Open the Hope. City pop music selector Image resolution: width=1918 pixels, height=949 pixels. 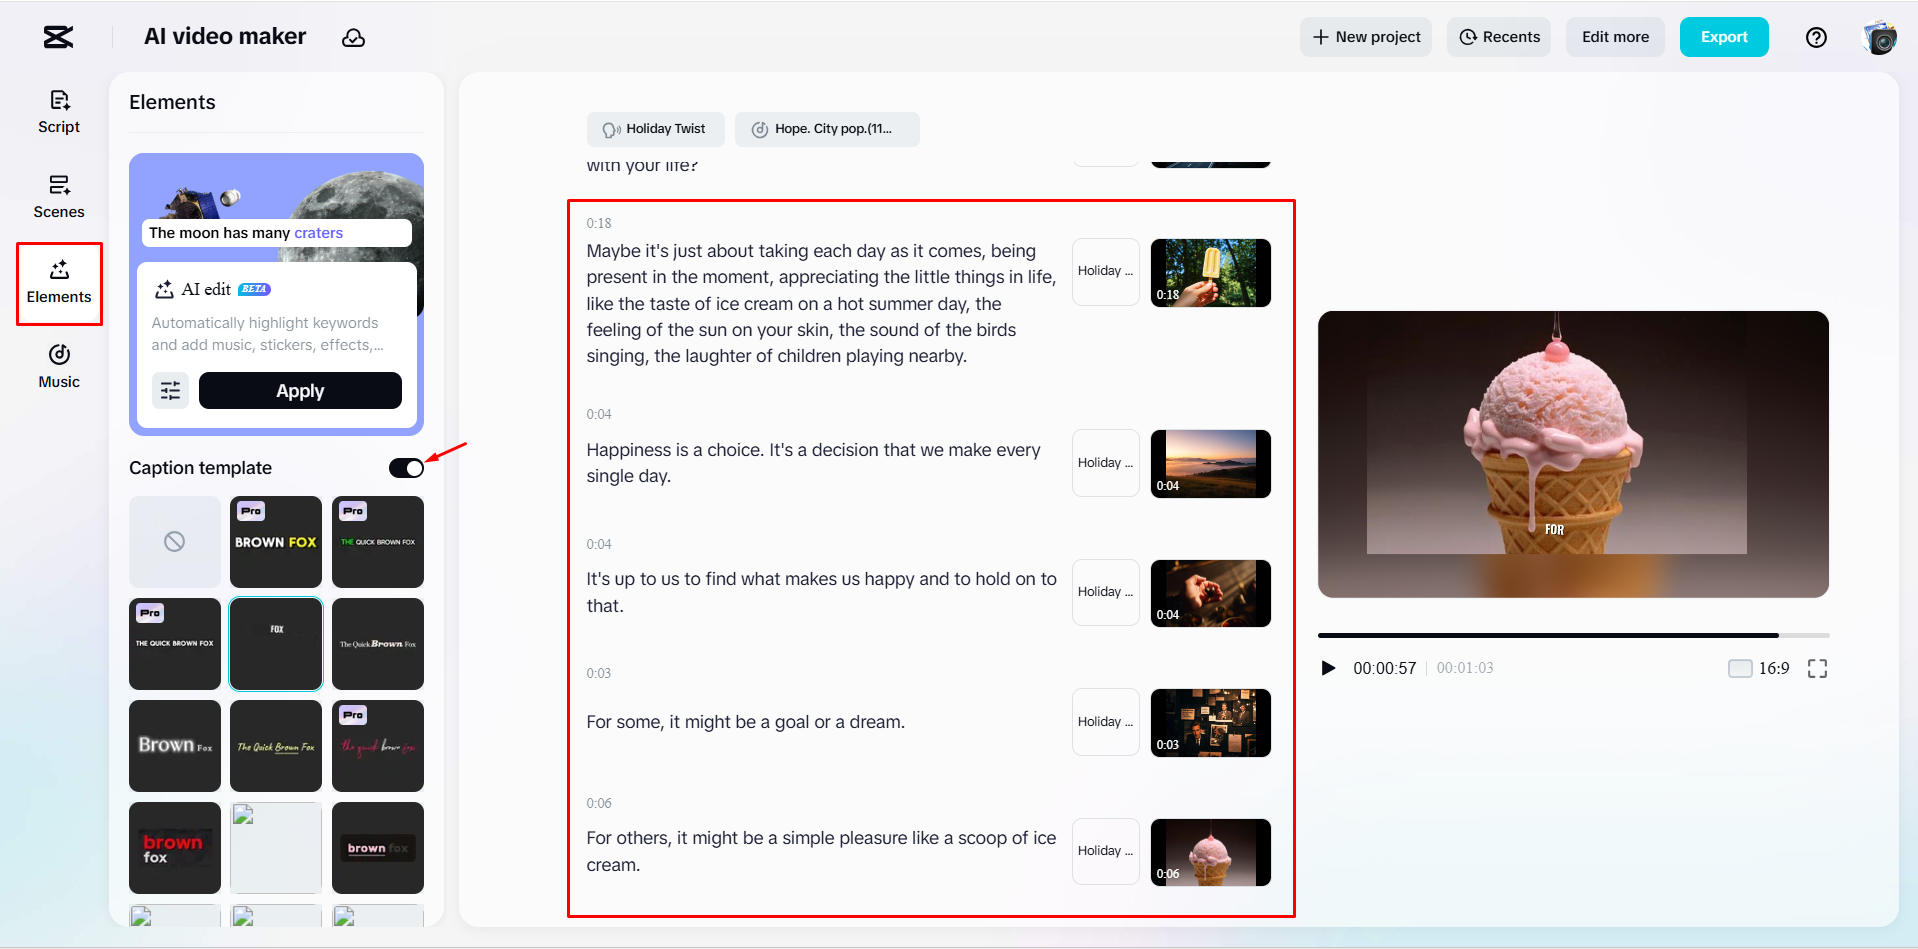point(827,129)
